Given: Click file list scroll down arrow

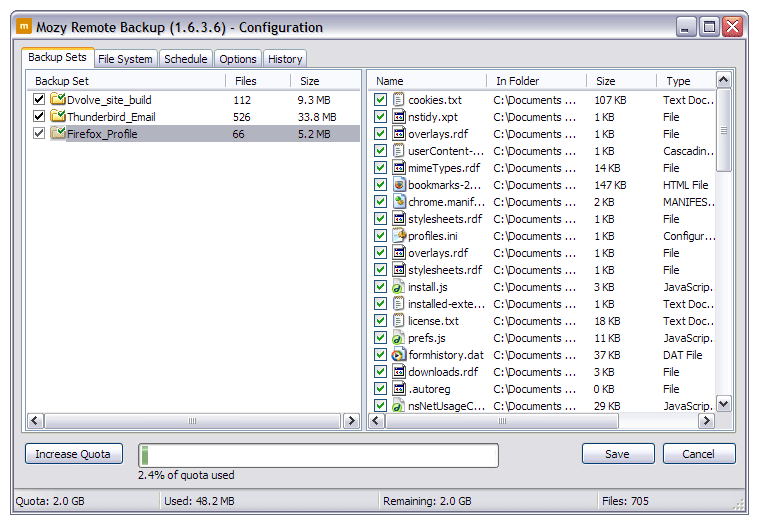Looking at the screenshot, I should pyautogui.click(x=723, y=404).
